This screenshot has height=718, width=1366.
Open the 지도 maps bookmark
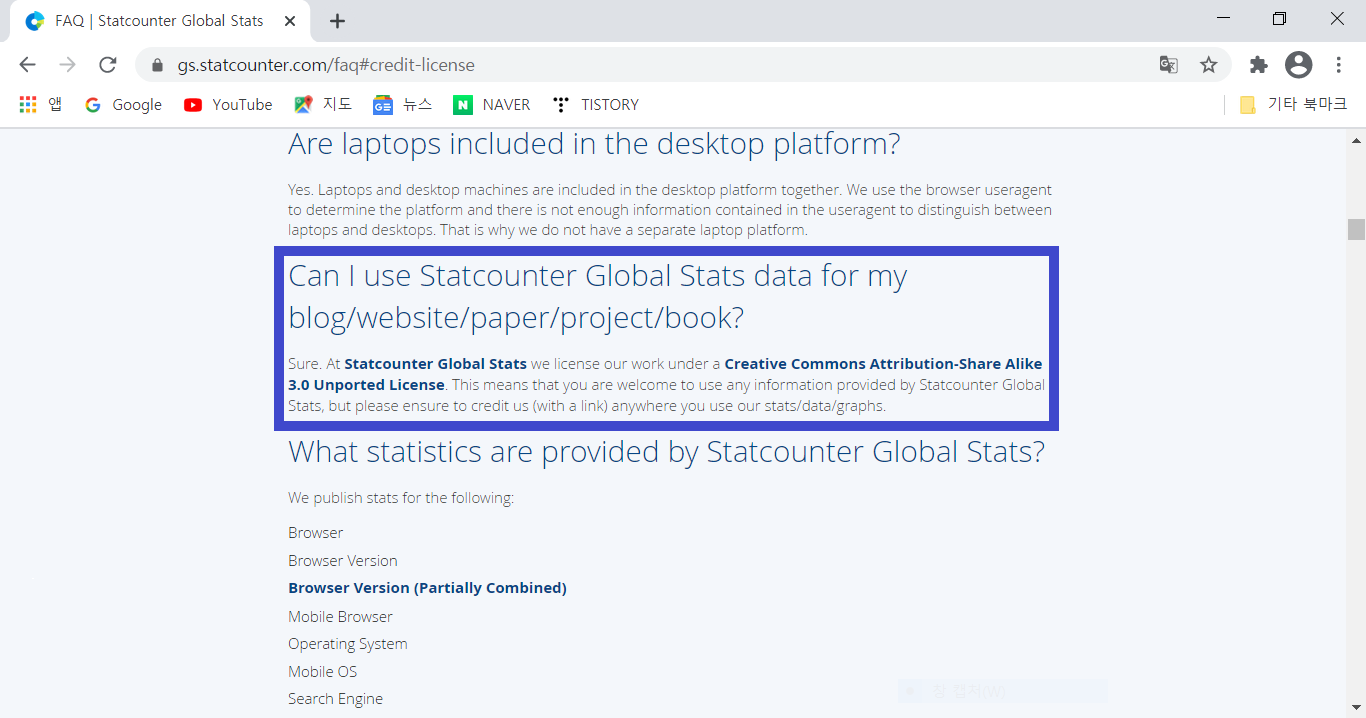pyautogui.click(x=323, y=104)
